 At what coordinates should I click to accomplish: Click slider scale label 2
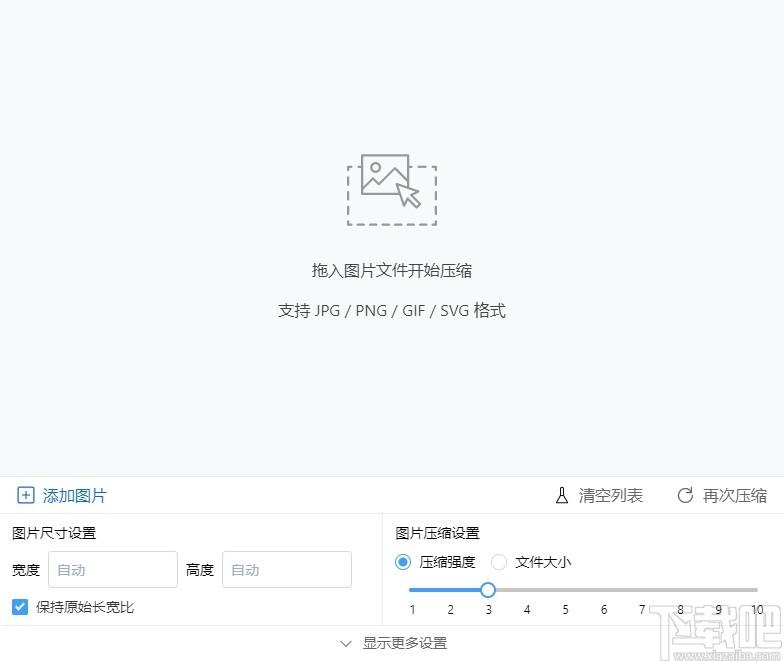coord(450,610)
